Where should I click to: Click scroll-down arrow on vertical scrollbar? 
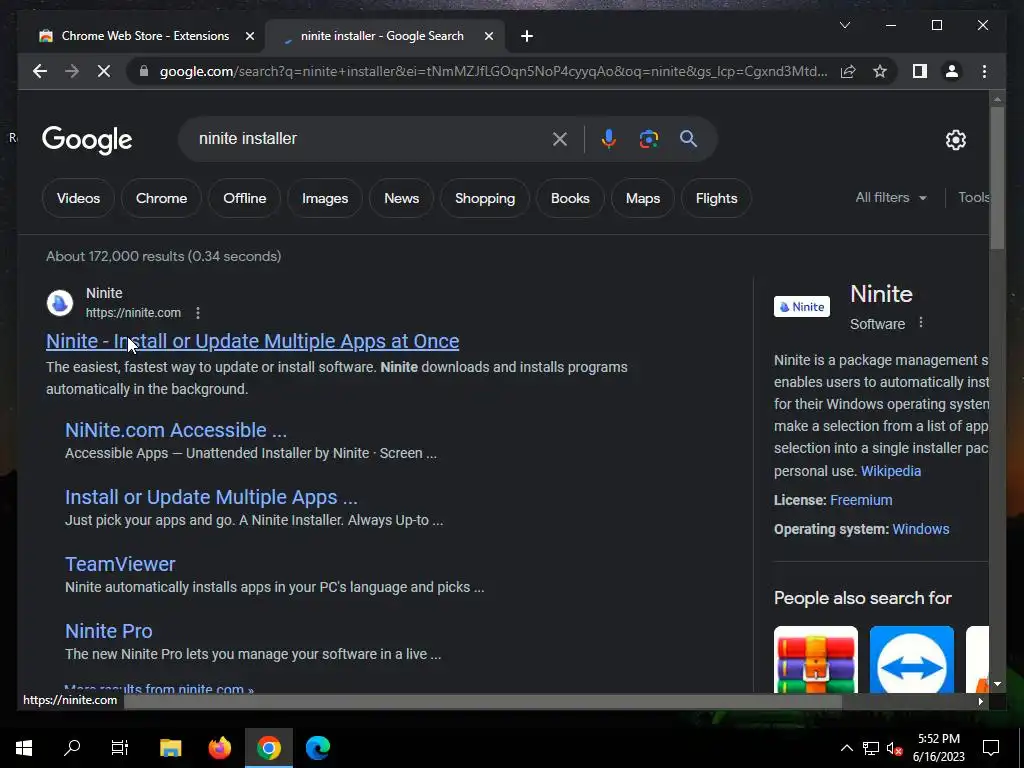click(x=997, y=684)
